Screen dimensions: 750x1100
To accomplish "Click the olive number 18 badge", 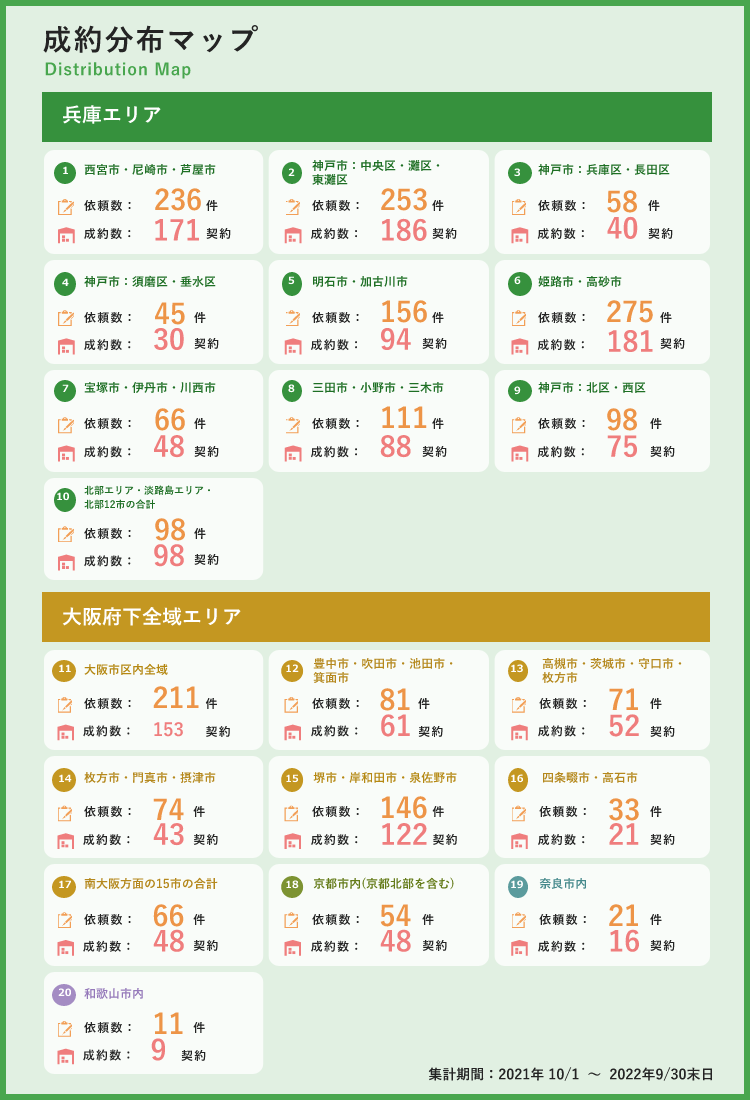I will pyautogui.click(x=292, y=885).
